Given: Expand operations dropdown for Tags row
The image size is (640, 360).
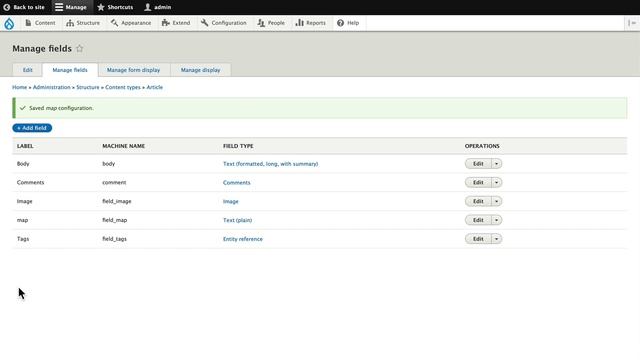Looking at the screenshot, I should coord(496,239).
